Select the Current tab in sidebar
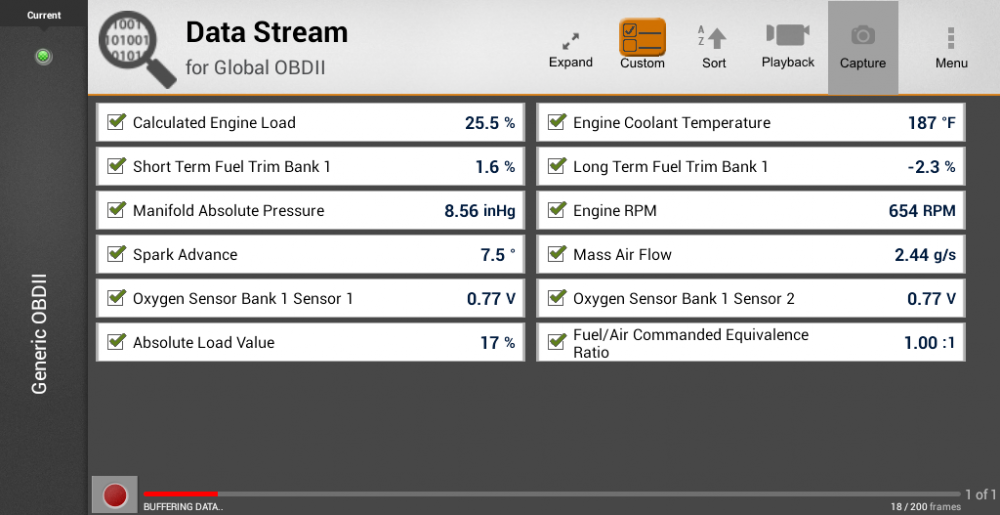 [44, 15]
